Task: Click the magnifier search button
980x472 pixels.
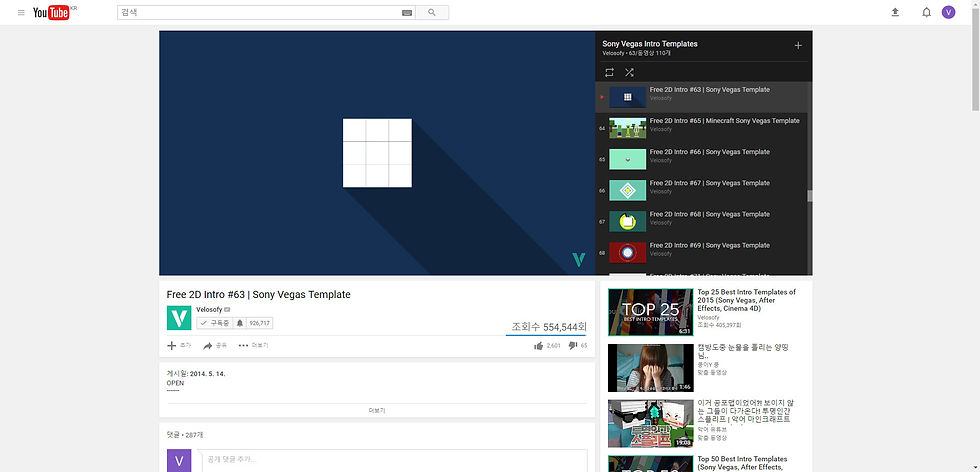Action: pyautogui.click(x=432, y=13)
